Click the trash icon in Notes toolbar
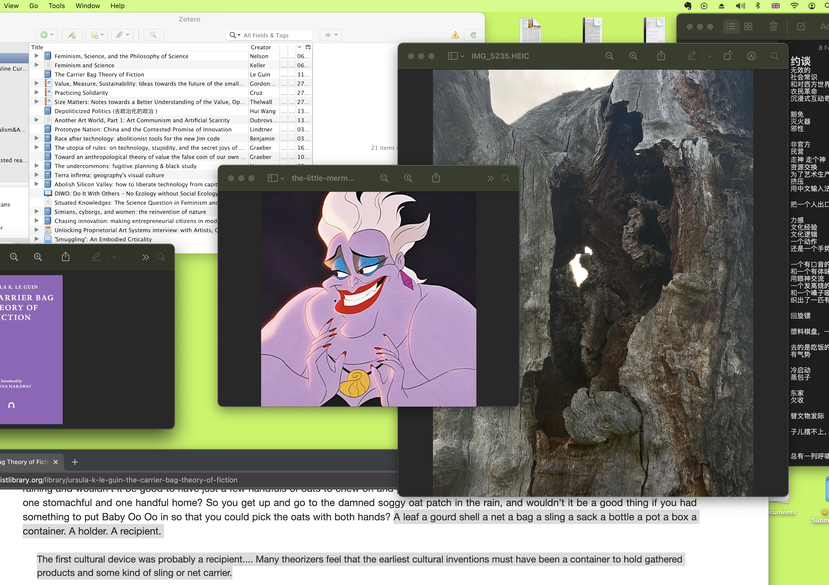This screenshot has height=585, width=829. pos(773,27)
